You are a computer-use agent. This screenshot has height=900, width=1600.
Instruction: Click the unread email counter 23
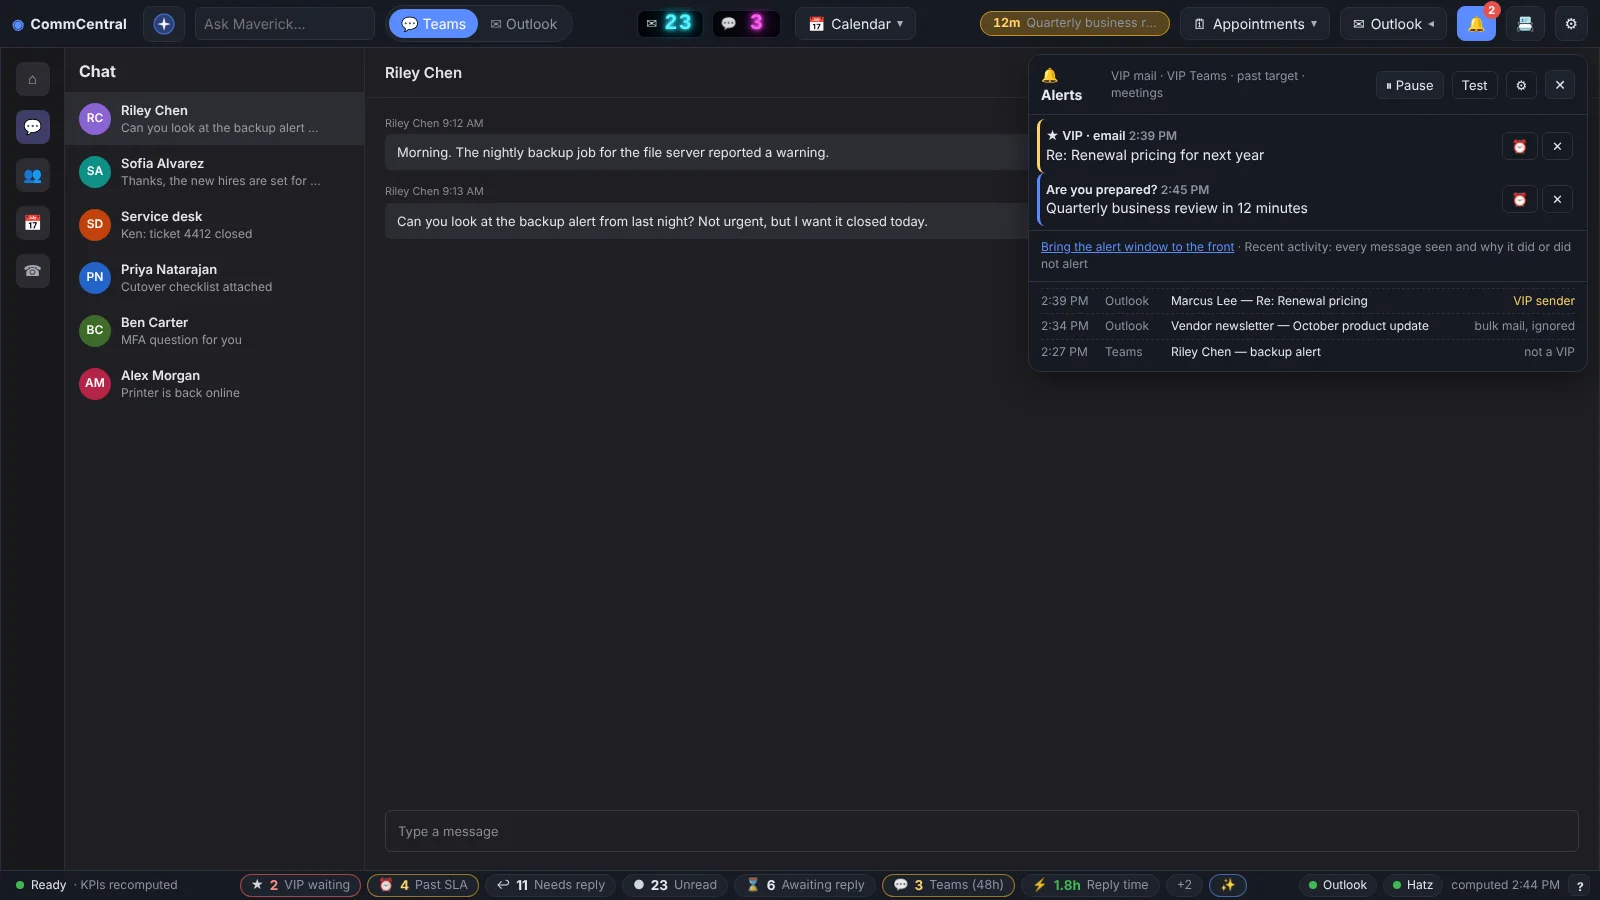670,23
